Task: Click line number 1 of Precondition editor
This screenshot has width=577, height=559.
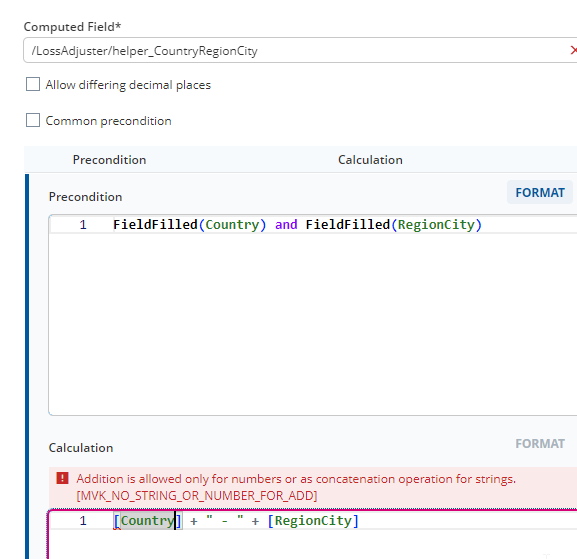Action: [x=83, y=224]
